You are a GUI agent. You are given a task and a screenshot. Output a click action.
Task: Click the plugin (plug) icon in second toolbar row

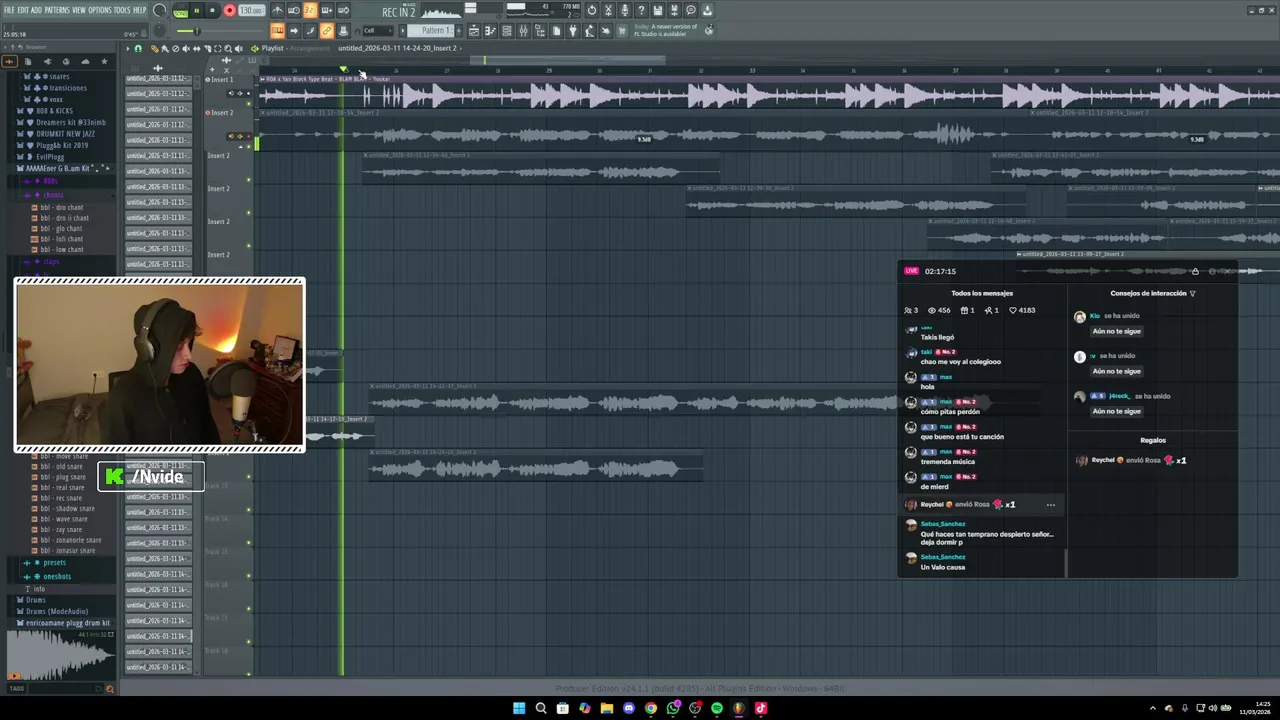click(572, 31)
